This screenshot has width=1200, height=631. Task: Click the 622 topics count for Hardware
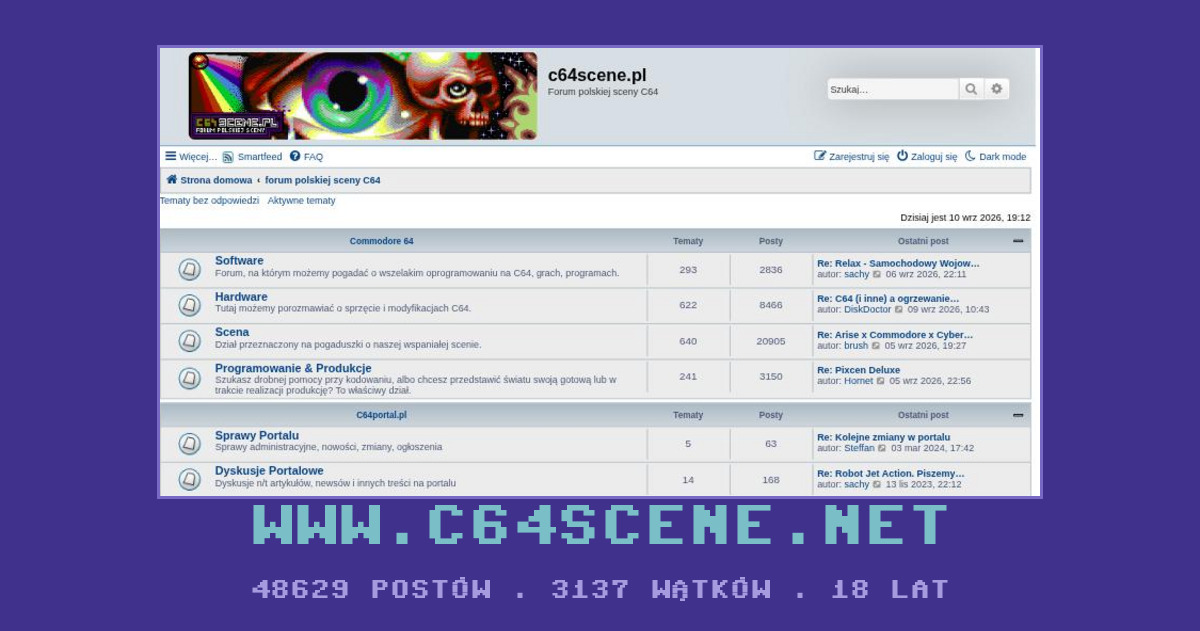pyautogui.click(x=688, y=305)
